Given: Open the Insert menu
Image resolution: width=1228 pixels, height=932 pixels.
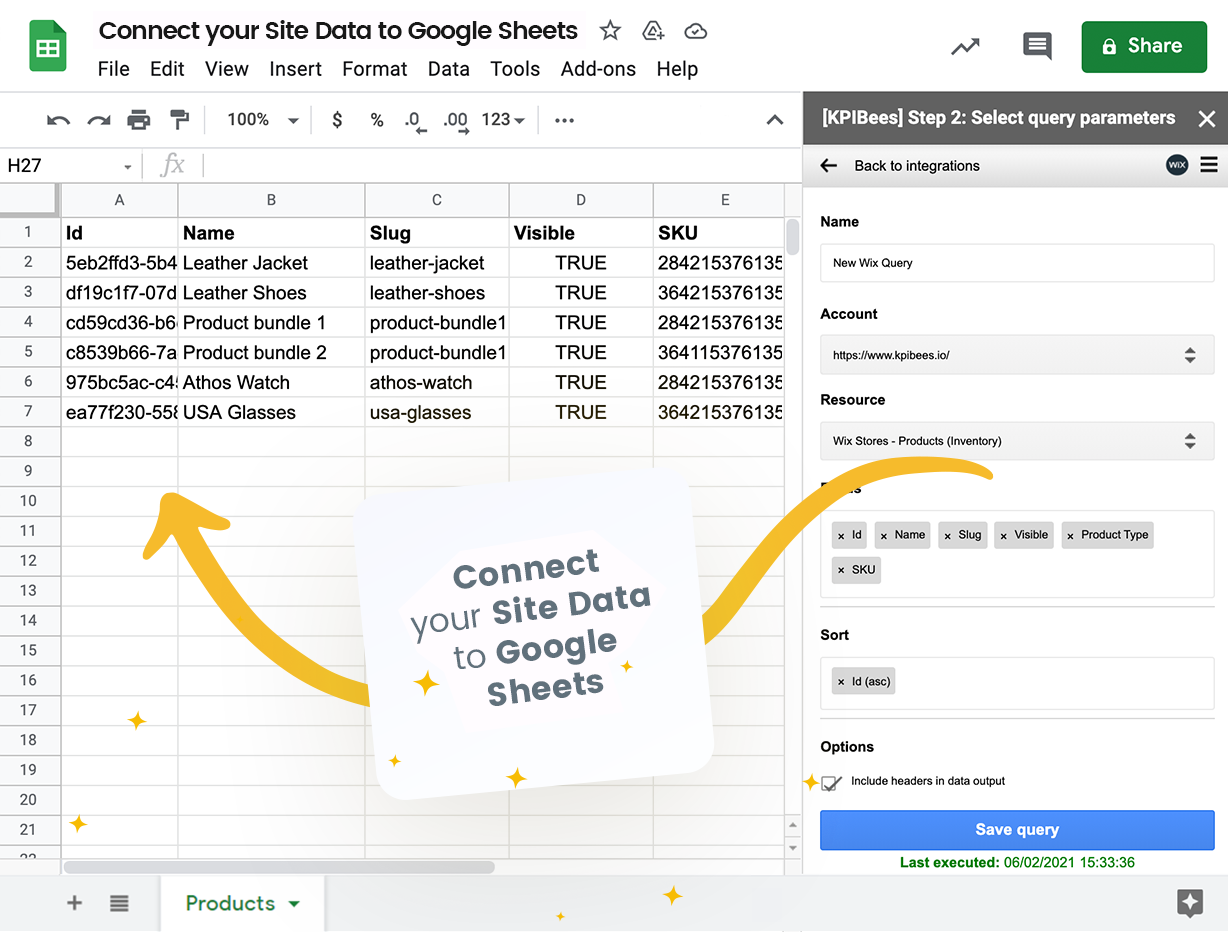Looking at the screenshot, I should click(x=295, y=69).
